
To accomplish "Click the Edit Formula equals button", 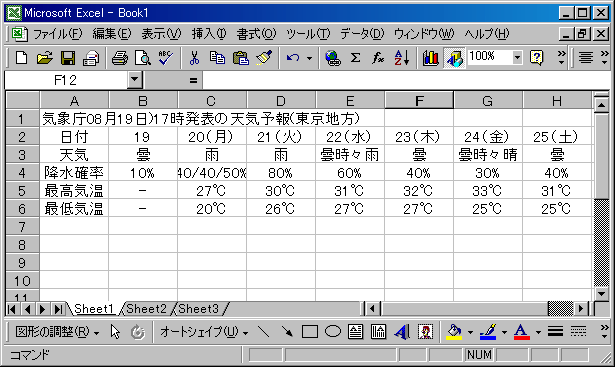I will pyautogui.click(x=193, y=80).
